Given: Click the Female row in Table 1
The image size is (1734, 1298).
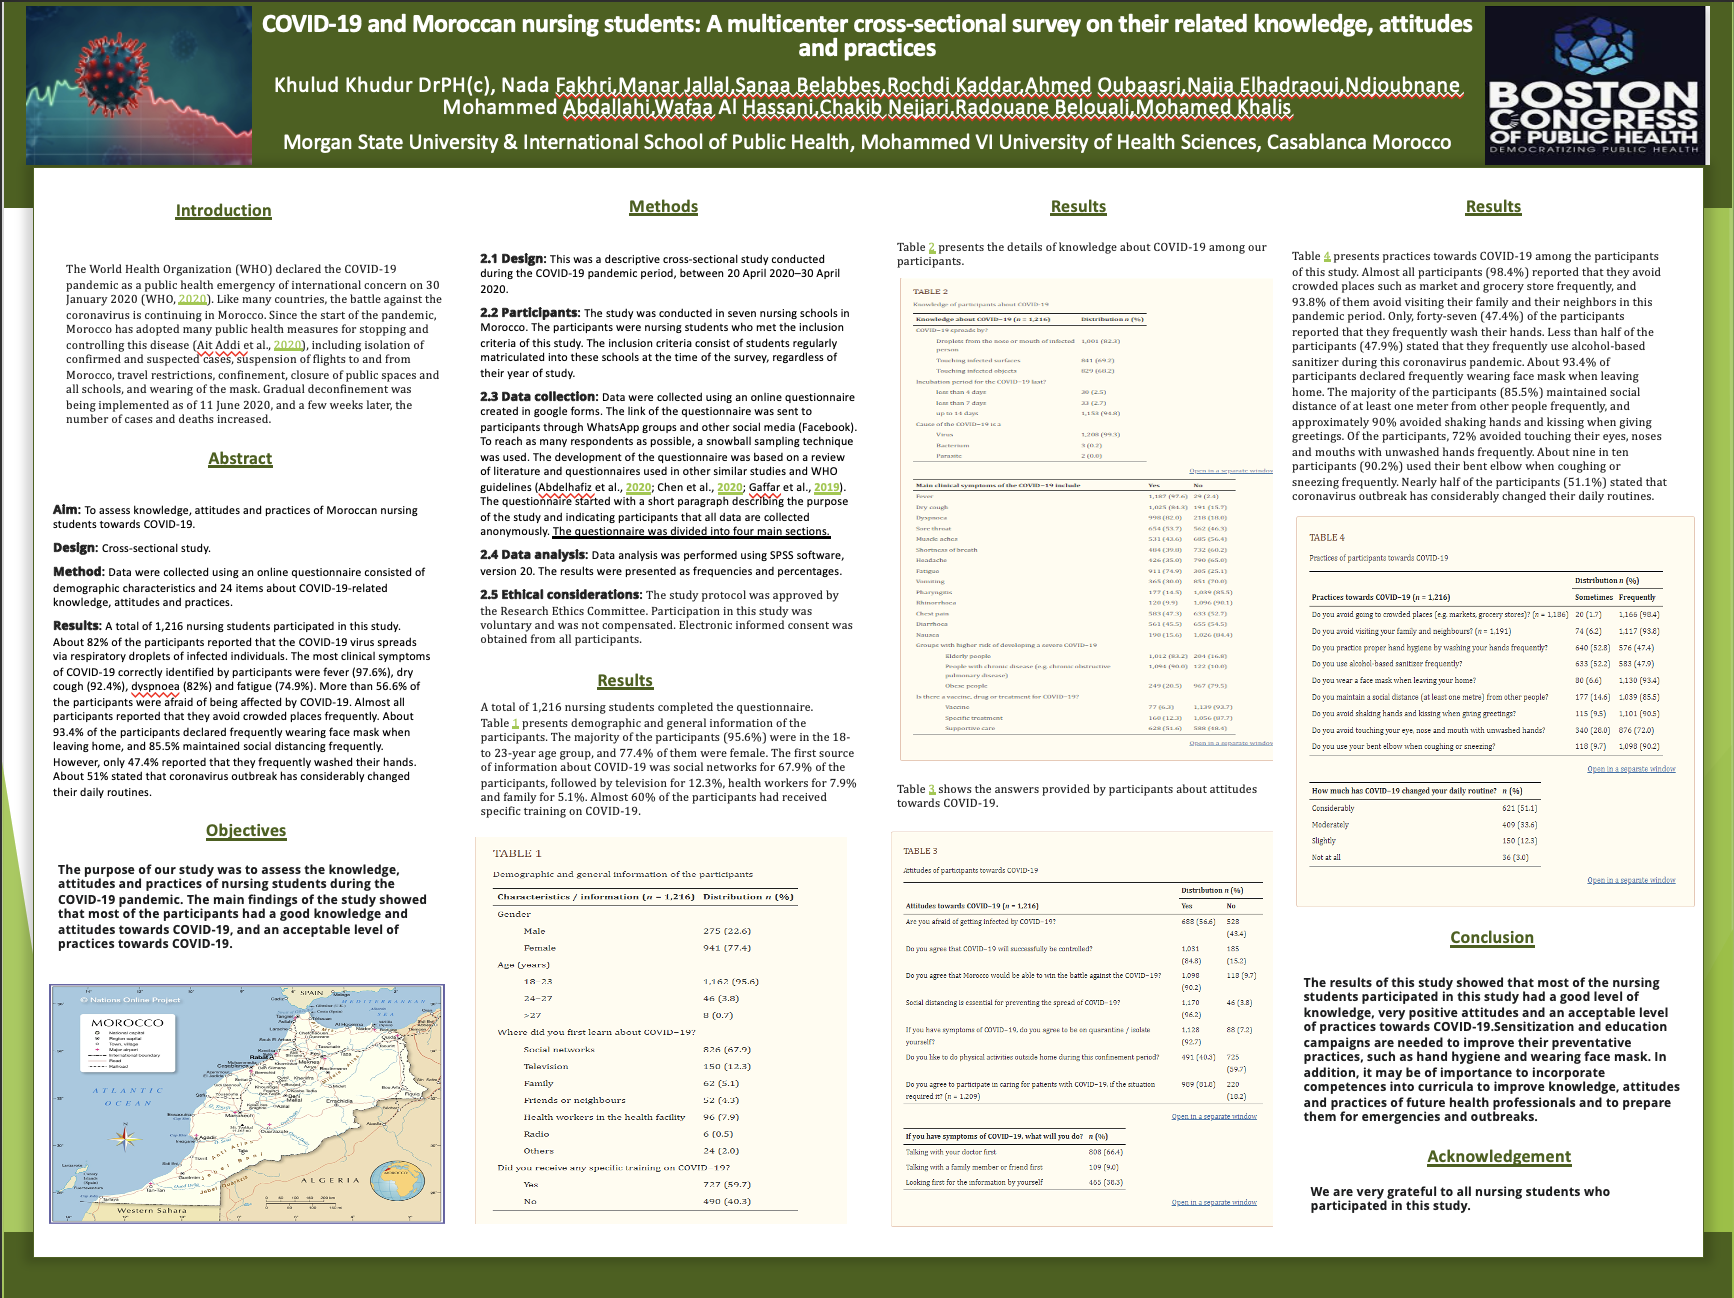Looking at the screenshot, I should [646, 948].
